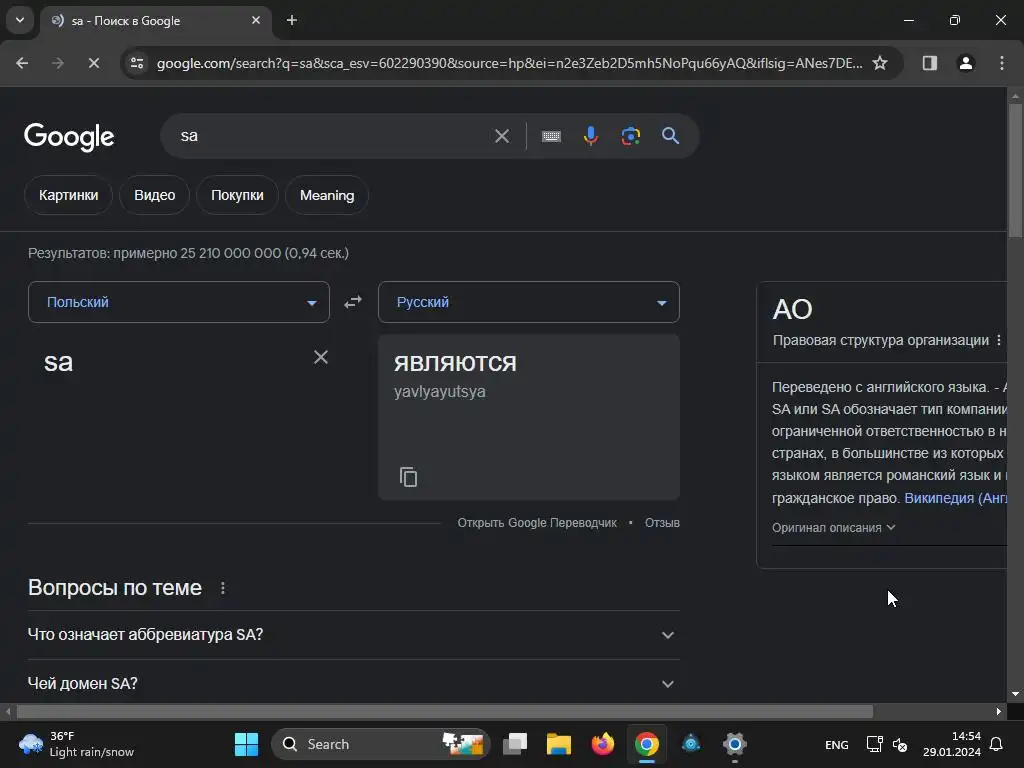Open Windows Start menu
Image resolution: width=1024 pixels, height=768 pixels.
click(246, 744)
